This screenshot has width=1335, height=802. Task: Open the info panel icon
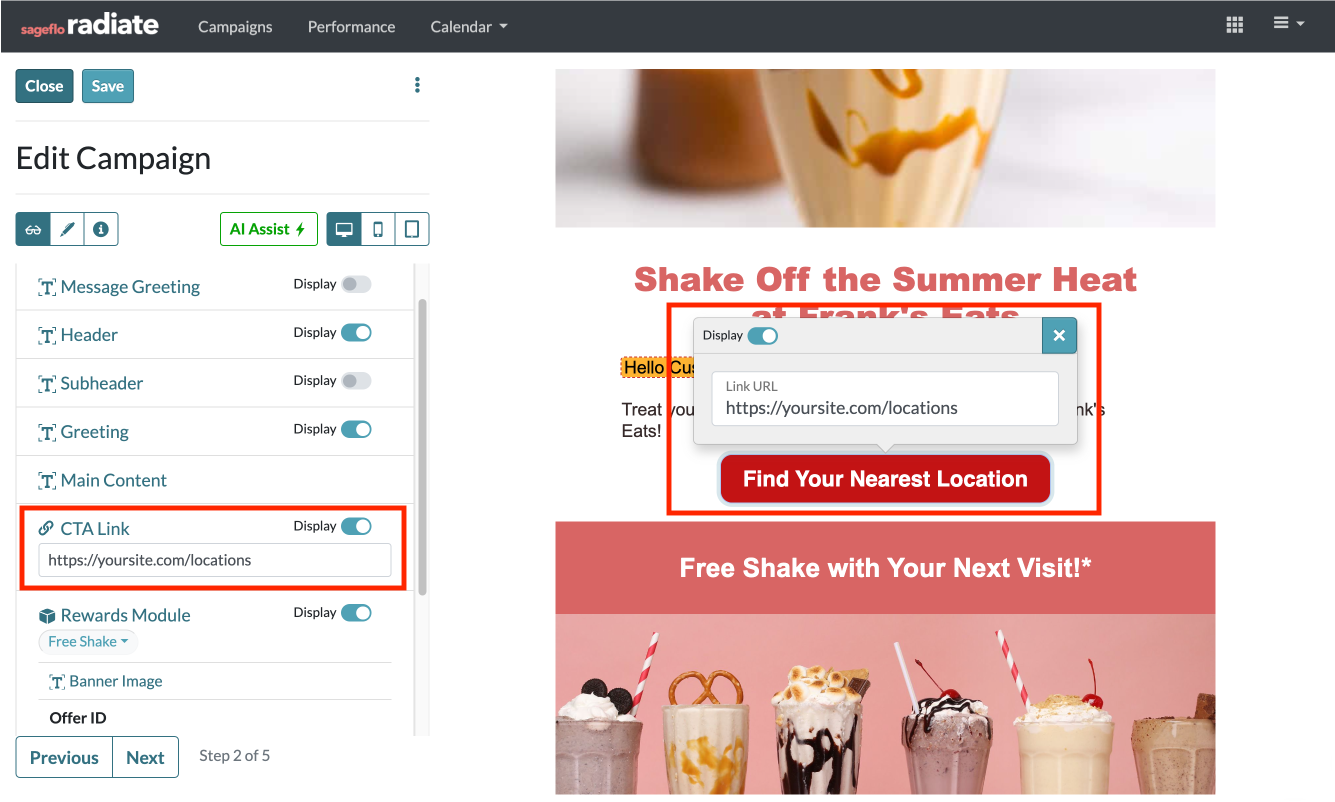101,229
